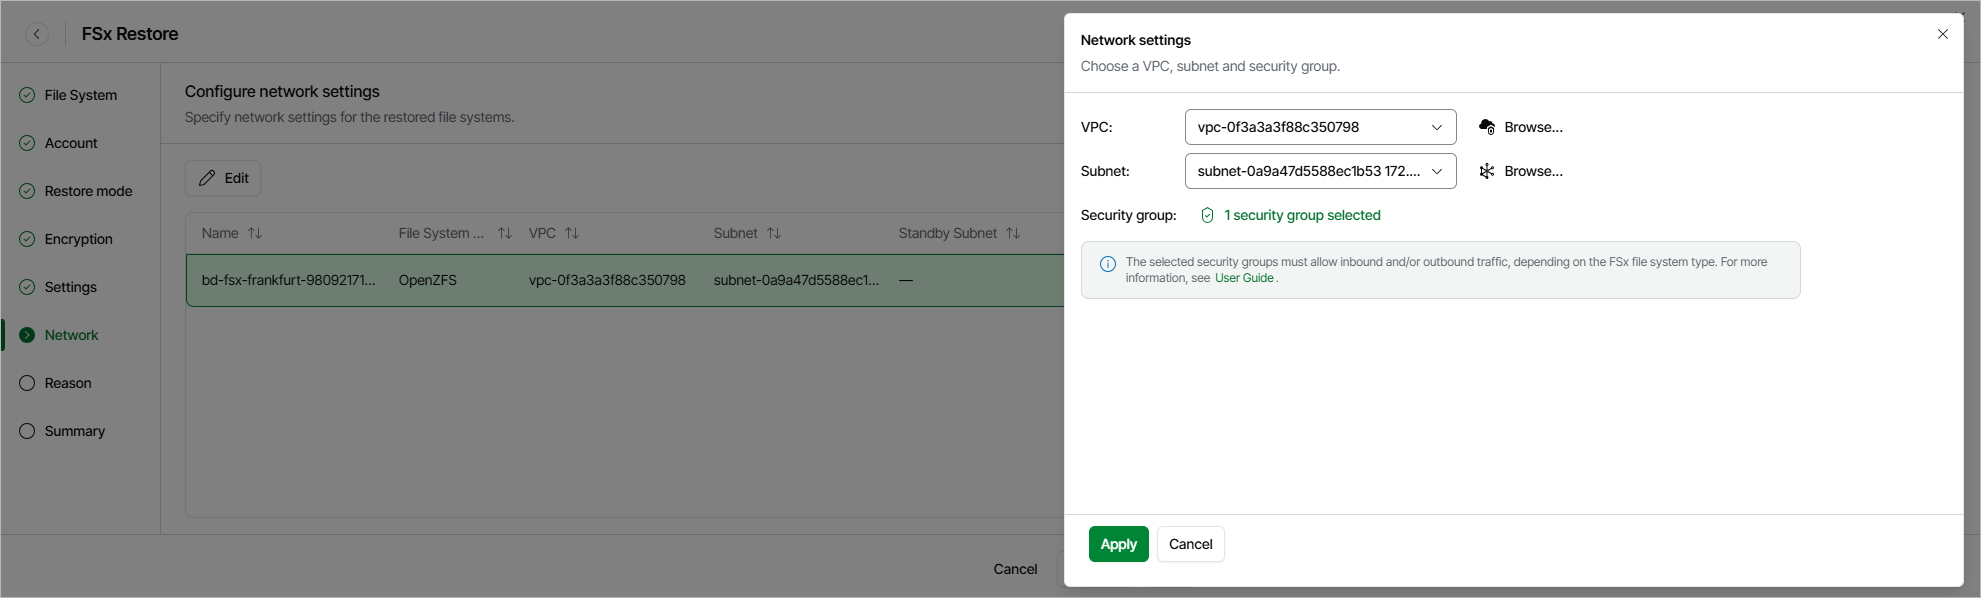
Task: Open the Summary wizard step
Action: (74, 431)
